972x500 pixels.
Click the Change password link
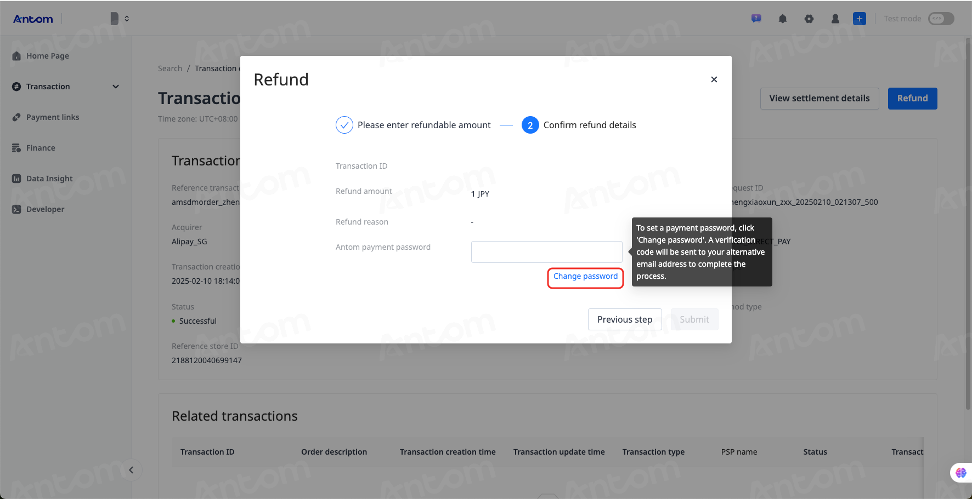tap(585, 276)
